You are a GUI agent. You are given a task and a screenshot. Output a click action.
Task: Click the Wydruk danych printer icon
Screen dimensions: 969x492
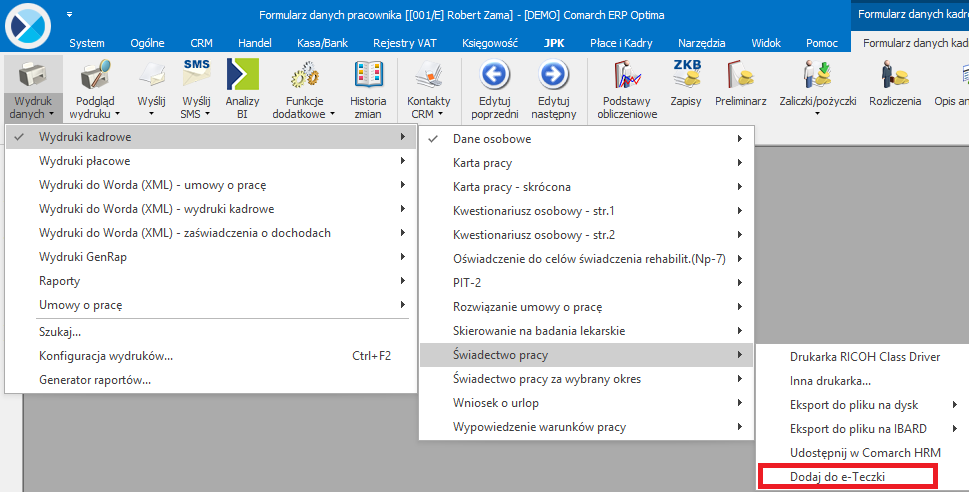click(x=33, y=77)
